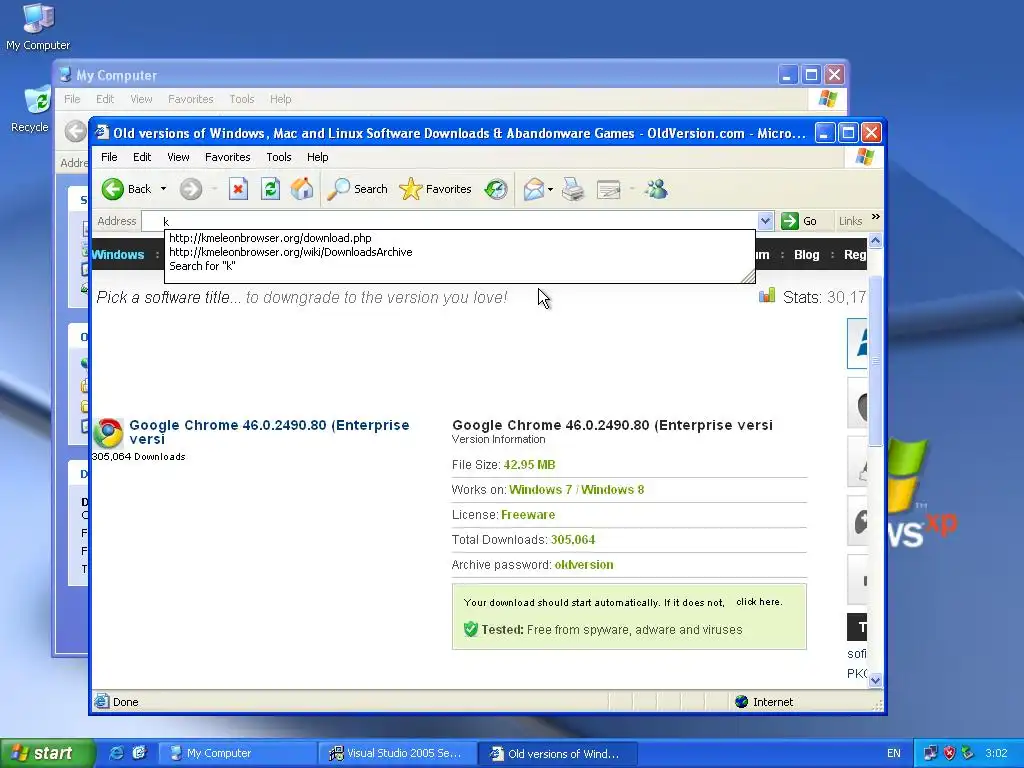Click the page icon beside Done in status bar
This screenshot has height=768, width=1024.
pyautogui.click(x=101, y=702)
